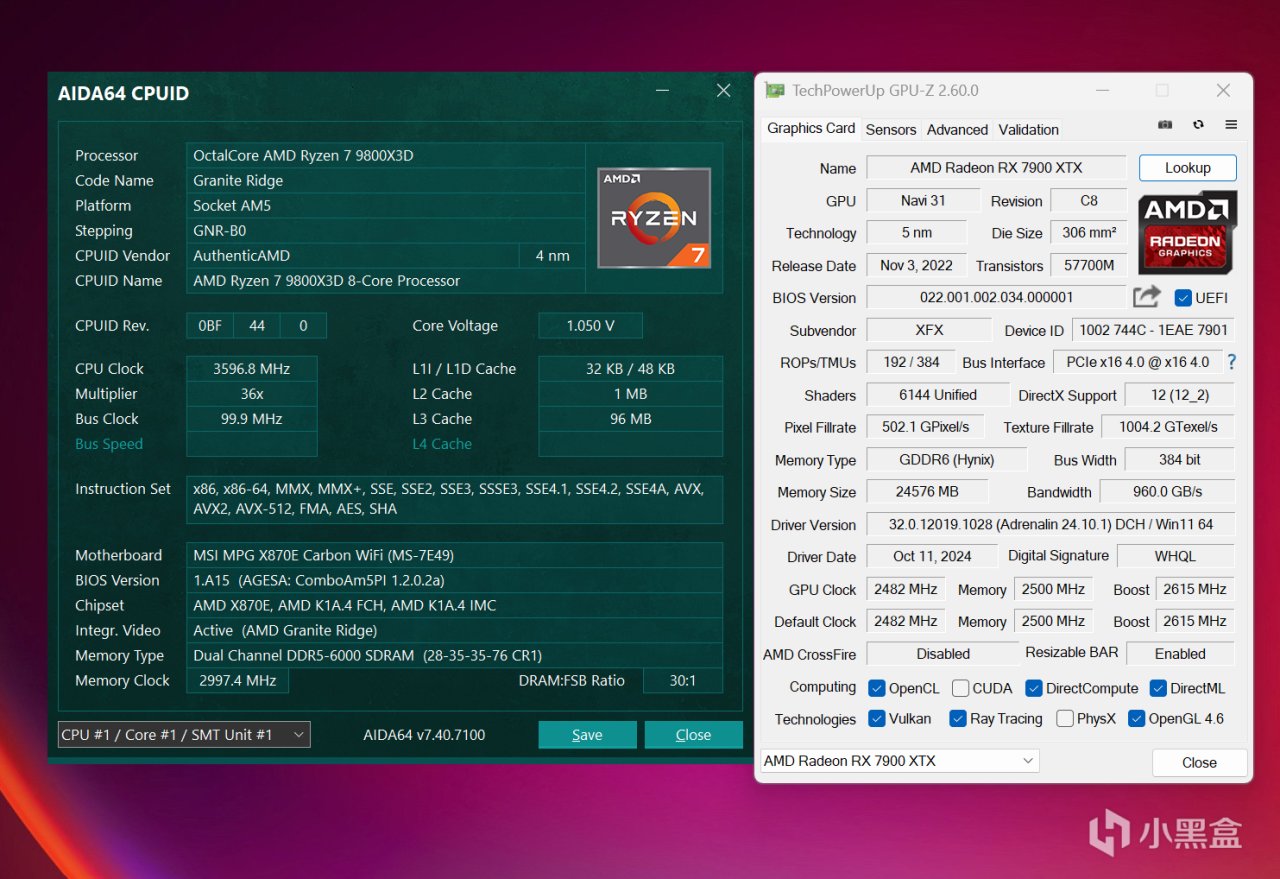Click the Socket AM5 platform value

click(386, 205)
